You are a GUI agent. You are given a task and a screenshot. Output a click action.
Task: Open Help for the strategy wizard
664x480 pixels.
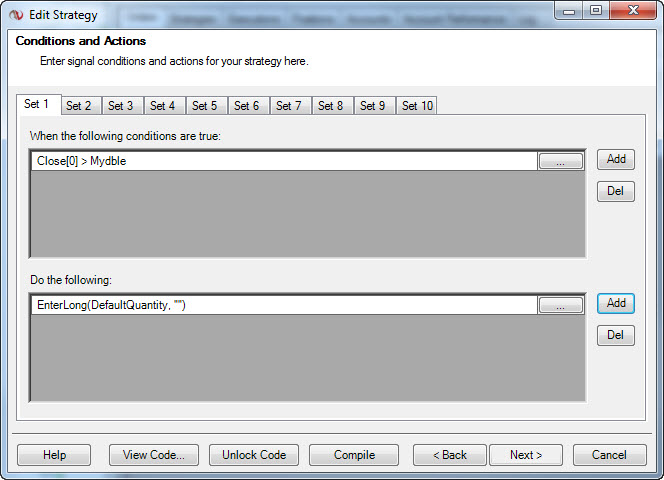pyautogui.click(x=54, y=455)
